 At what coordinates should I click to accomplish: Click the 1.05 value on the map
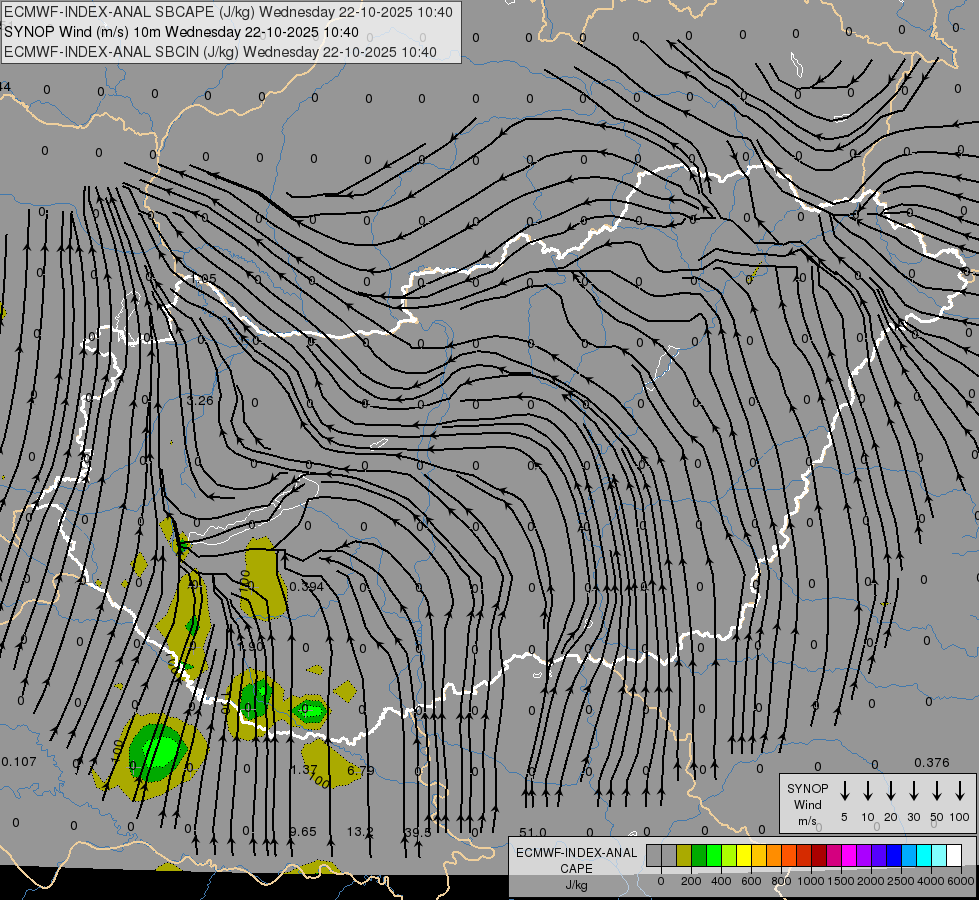(x=204, y=279)
